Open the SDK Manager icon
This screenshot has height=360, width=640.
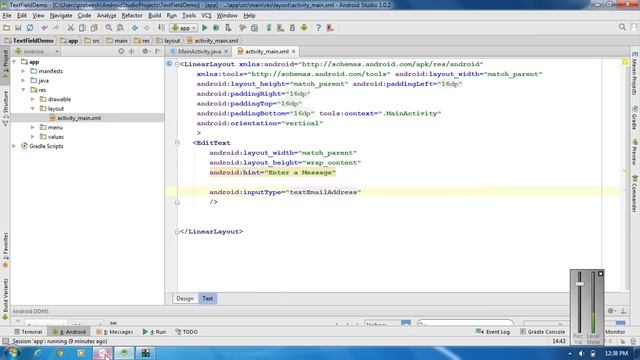click(x=292, y=28)
